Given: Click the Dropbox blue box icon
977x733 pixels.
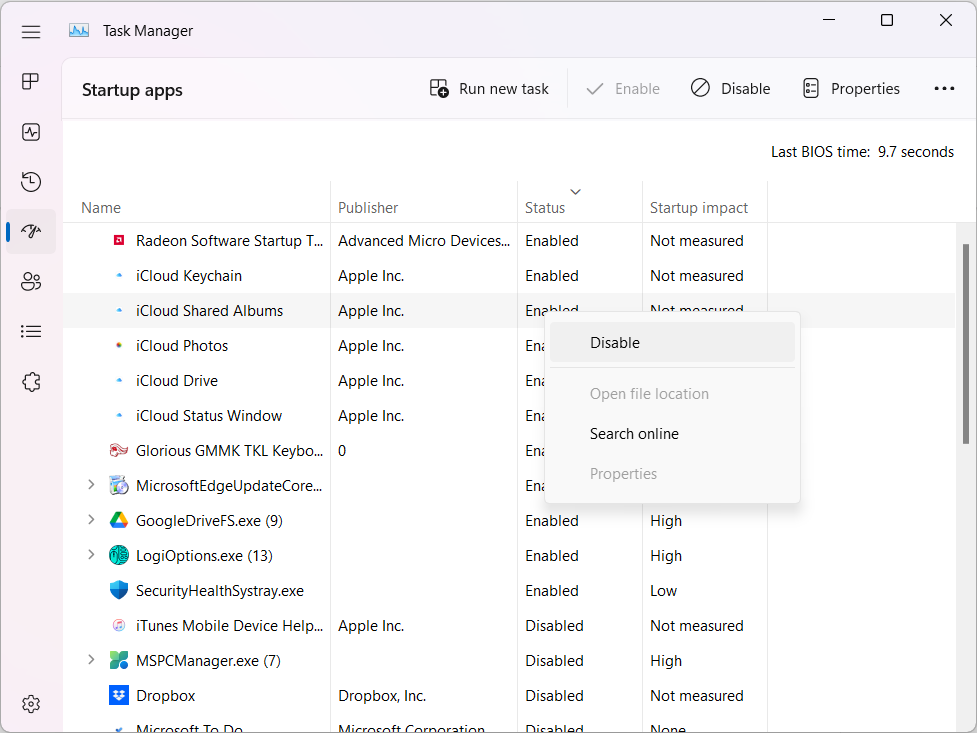Looking at the screenshot, I should pos(119,695).
